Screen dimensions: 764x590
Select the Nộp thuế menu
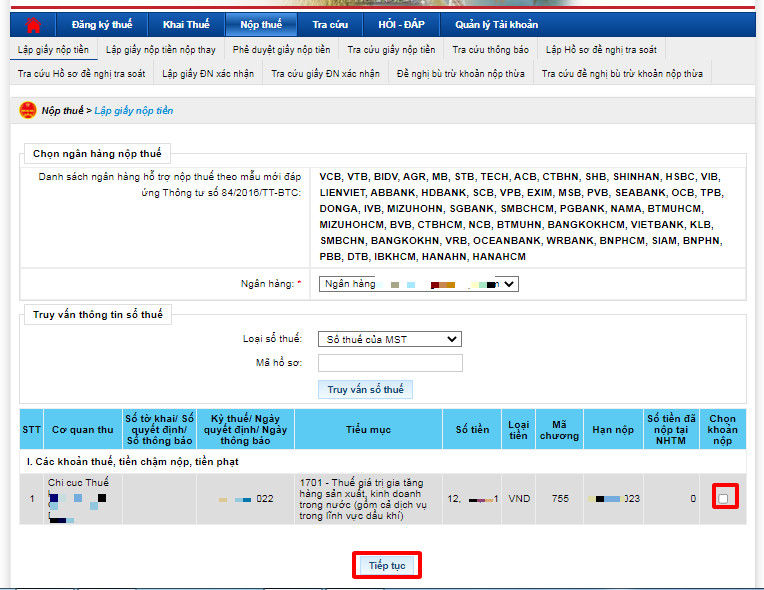[x=261, y=24]
